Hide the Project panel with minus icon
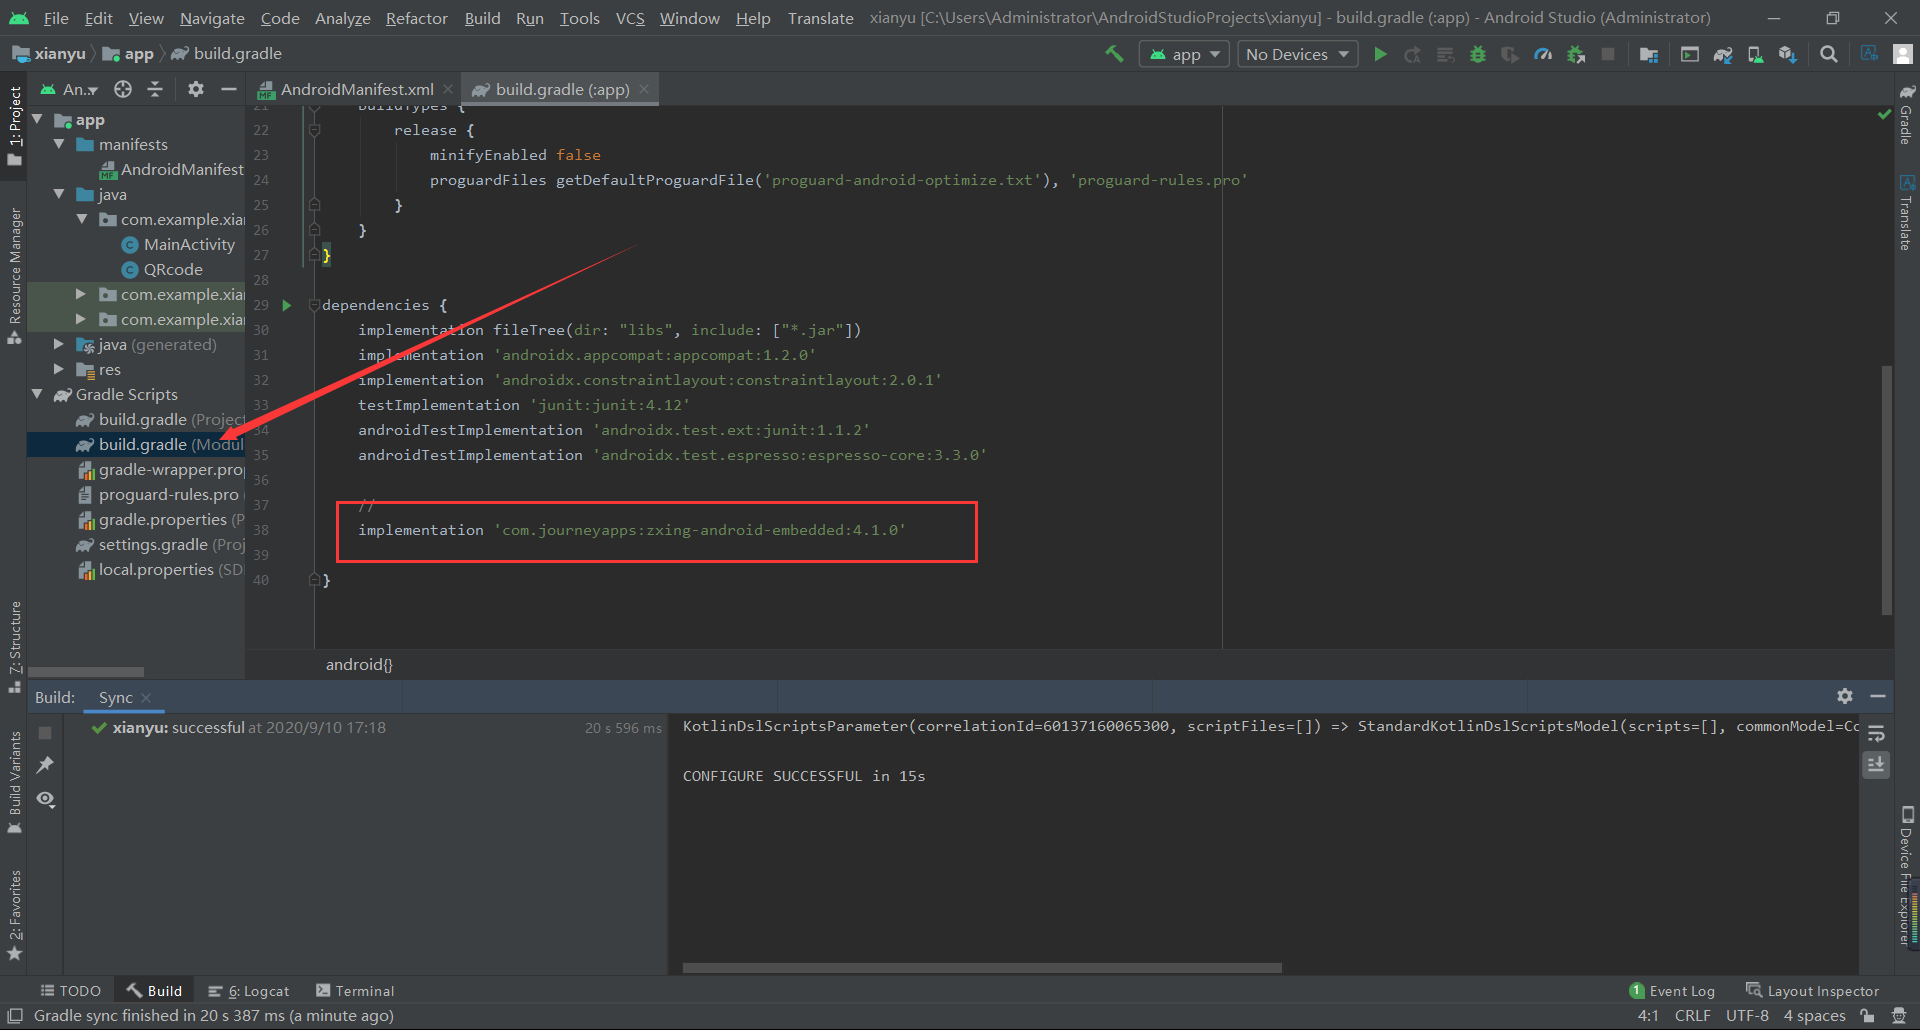The height and width of the screenshot is (1030, 1920). click(229, 89)
